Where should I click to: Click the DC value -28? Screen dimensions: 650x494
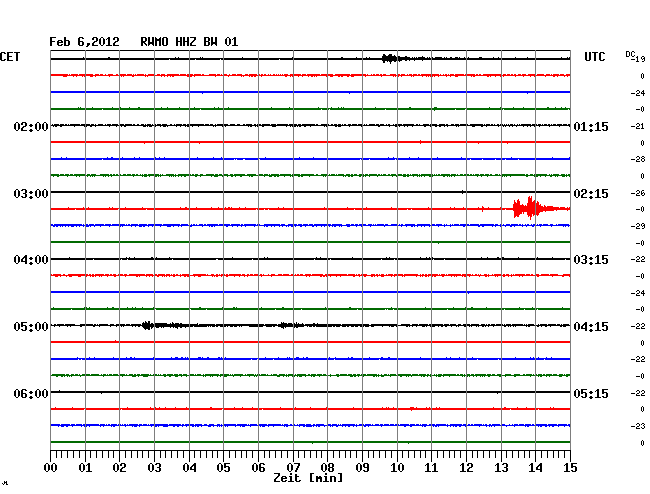tap(638, 159)
